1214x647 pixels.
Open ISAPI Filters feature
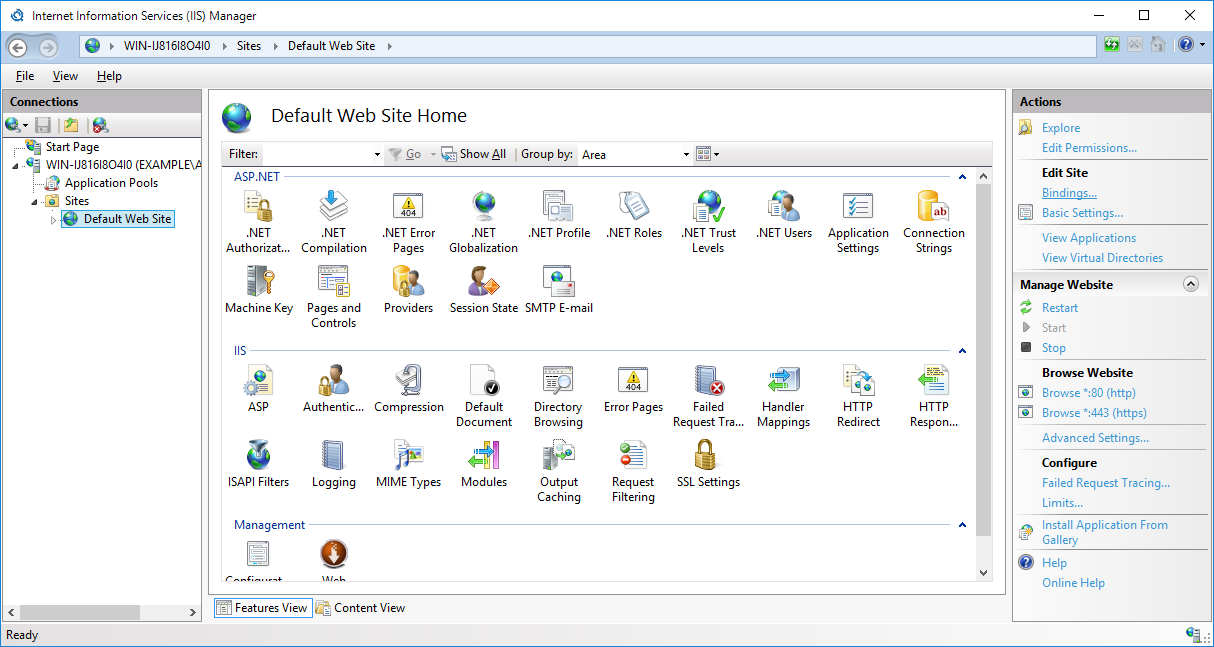pyautogui.click(x=259, y=464)
